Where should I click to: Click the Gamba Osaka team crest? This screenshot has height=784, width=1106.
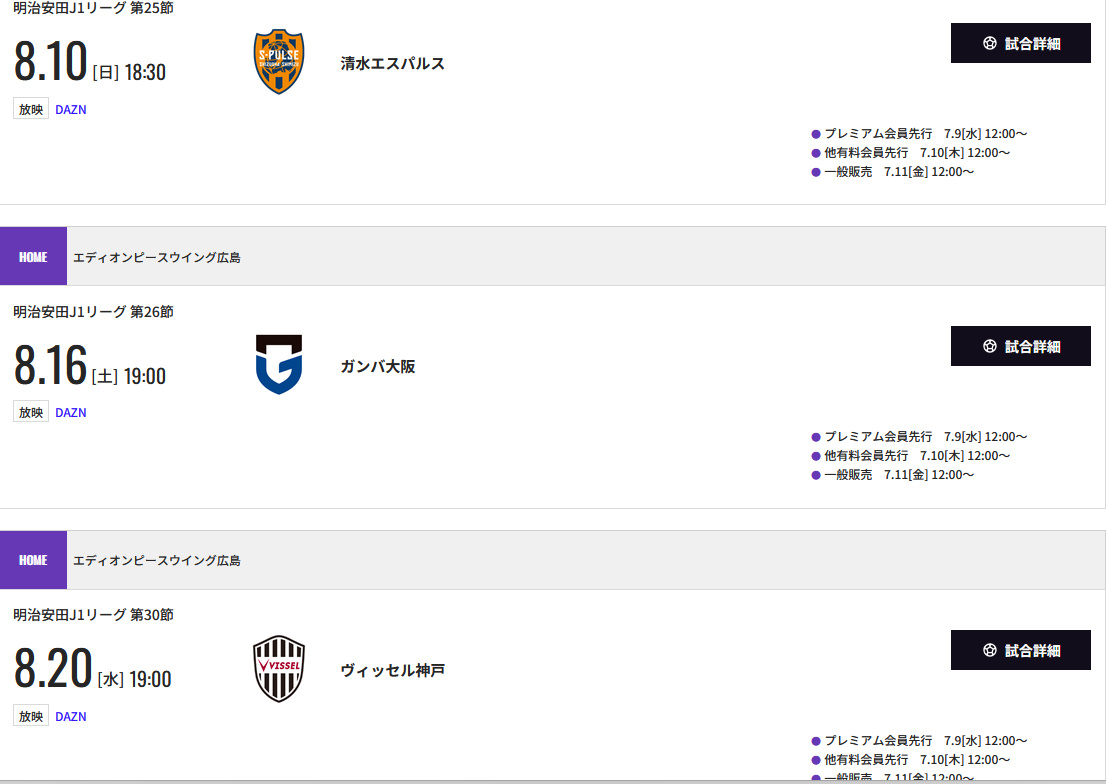pos(279,365)
